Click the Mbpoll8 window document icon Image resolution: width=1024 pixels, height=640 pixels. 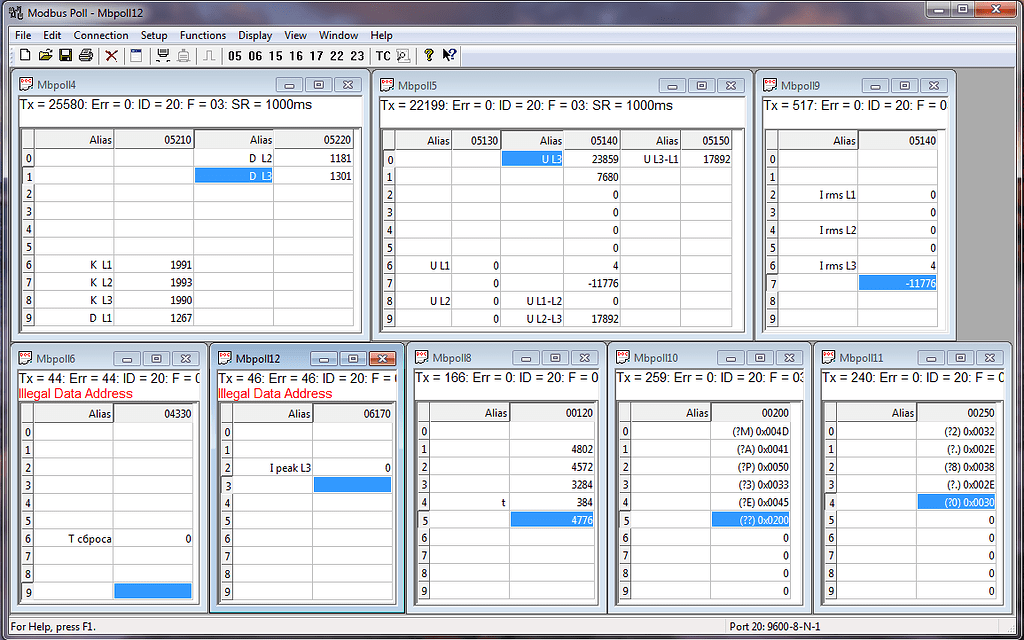point(421,357)
